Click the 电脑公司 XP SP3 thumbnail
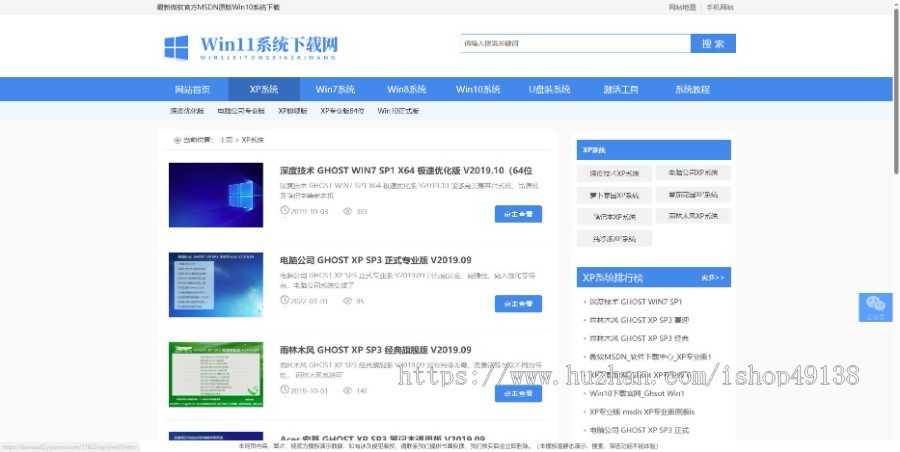The height and width of the screenshot is (452, 900). tap(216, 284)
